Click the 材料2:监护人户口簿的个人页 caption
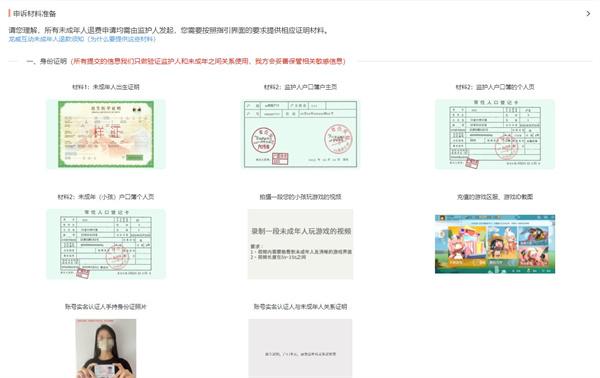 (495, 87)
